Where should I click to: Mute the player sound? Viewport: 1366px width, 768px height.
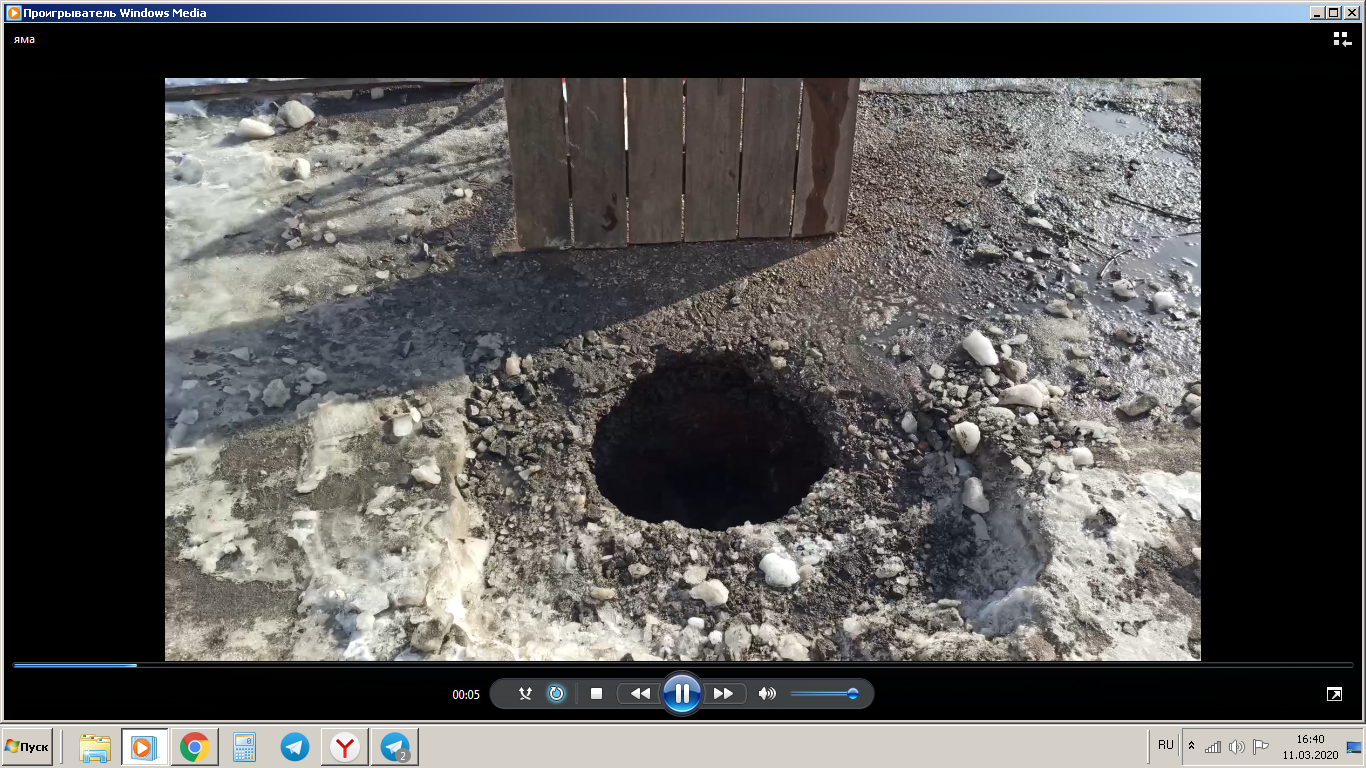767,693
